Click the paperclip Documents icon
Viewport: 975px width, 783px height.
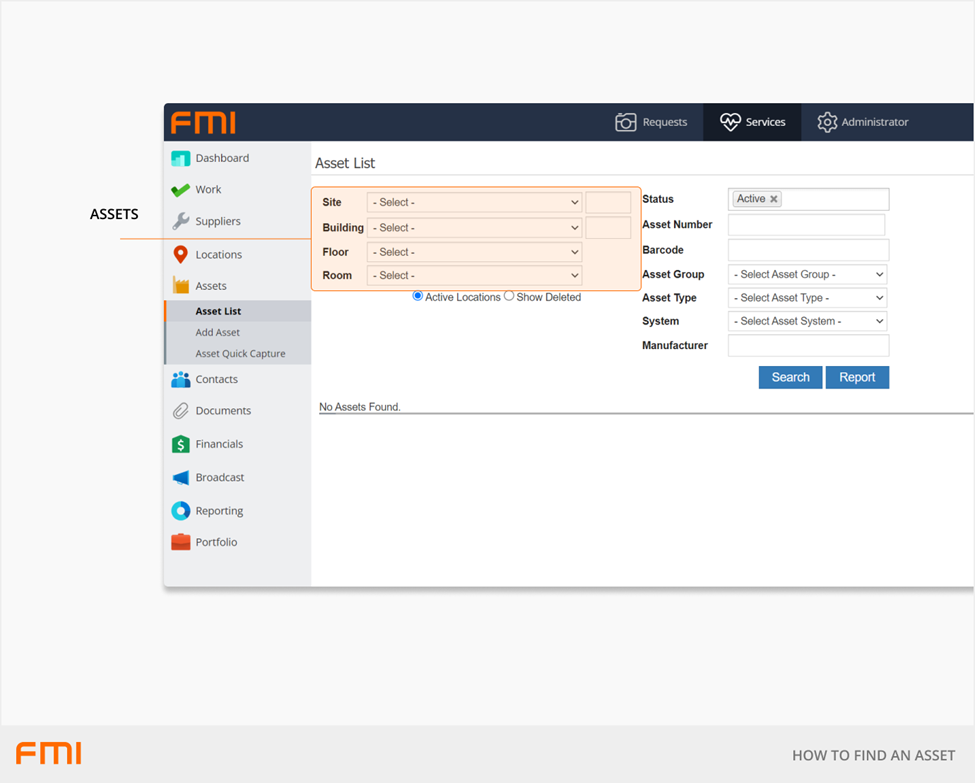[x=180, y=411]
